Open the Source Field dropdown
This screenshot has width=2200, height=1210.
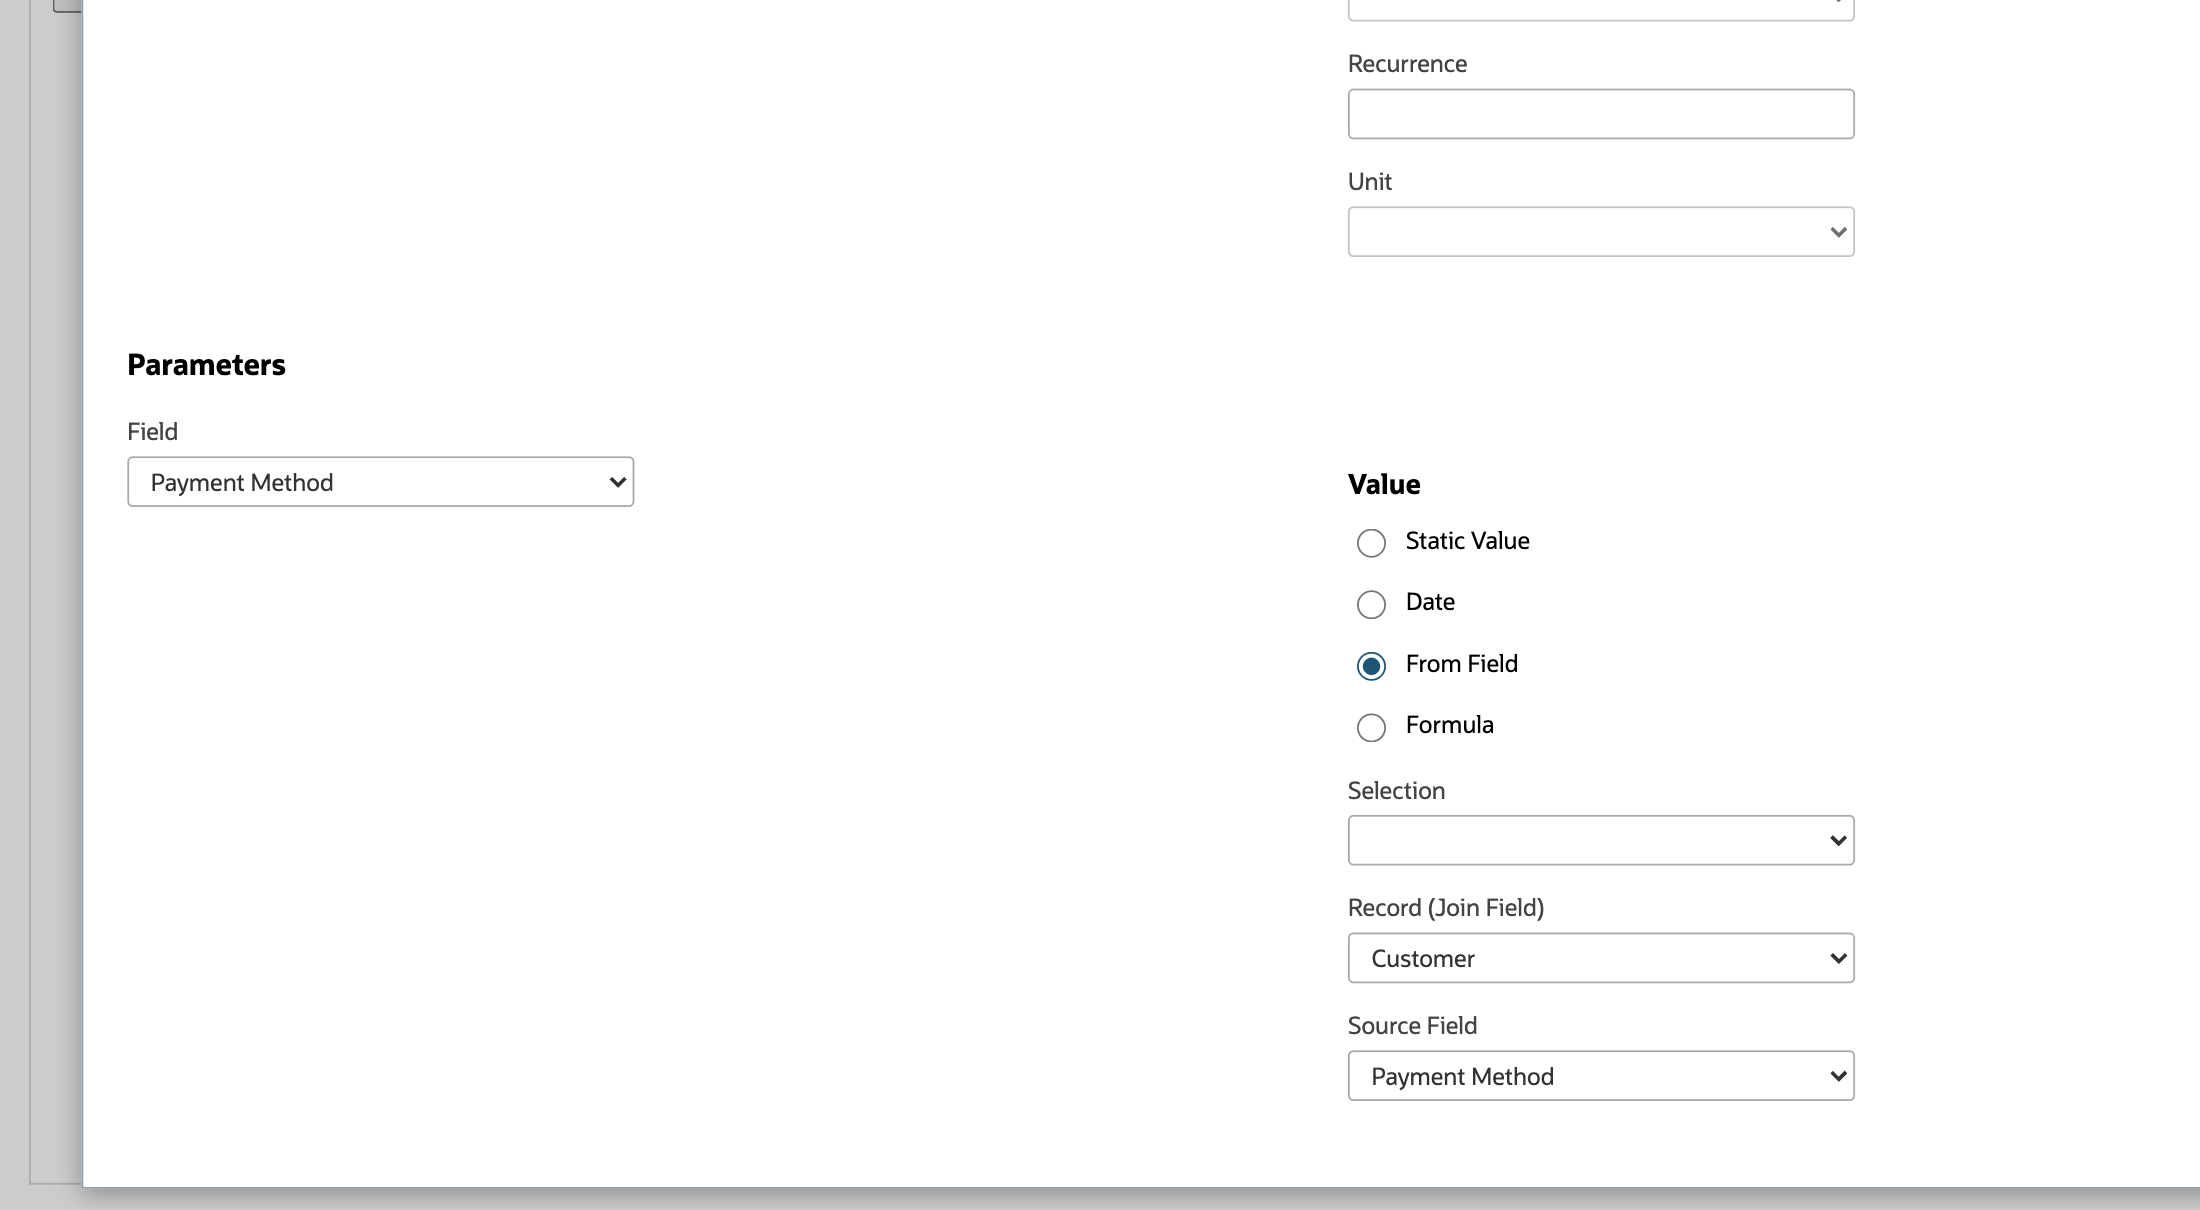point(1601,1076)
